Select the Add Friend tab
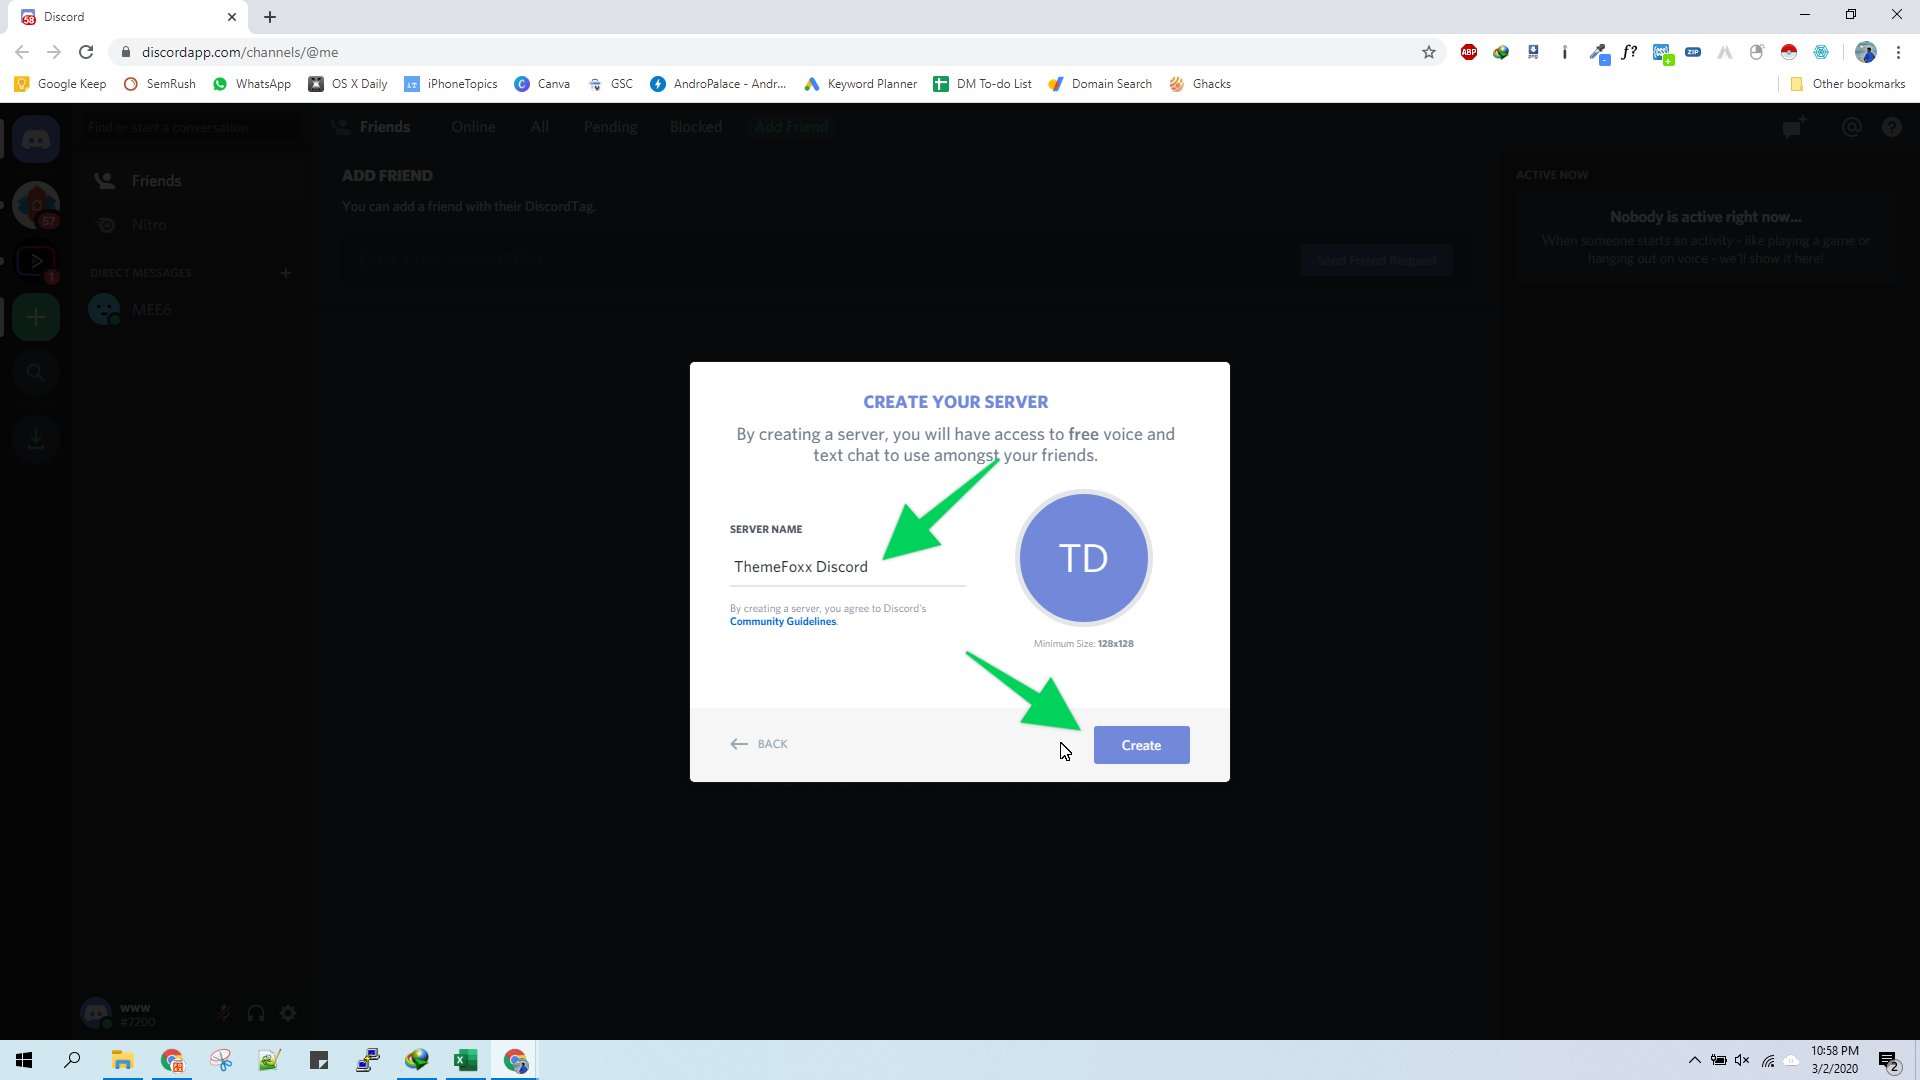 point(791,127)
